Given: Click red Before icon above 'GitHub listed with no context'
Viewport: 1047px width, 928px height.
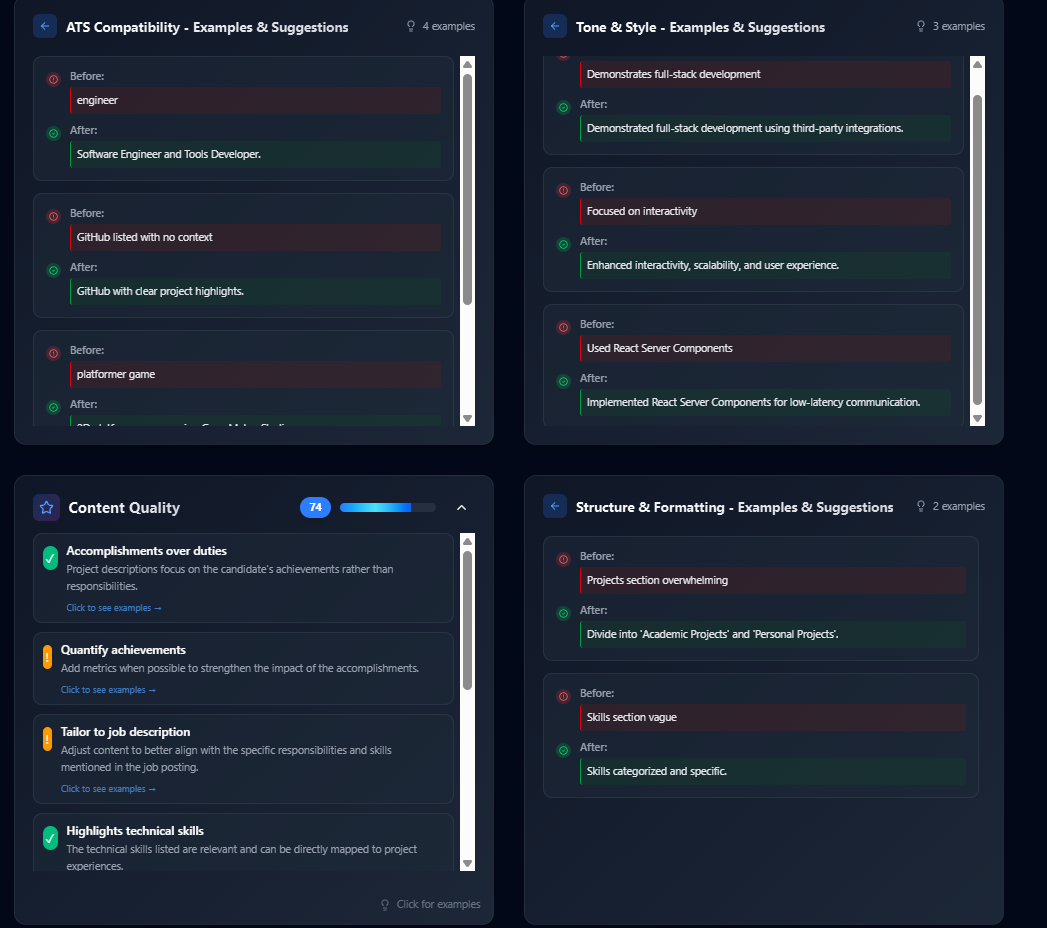Looking at the screenshot, I should coord(53,216).
